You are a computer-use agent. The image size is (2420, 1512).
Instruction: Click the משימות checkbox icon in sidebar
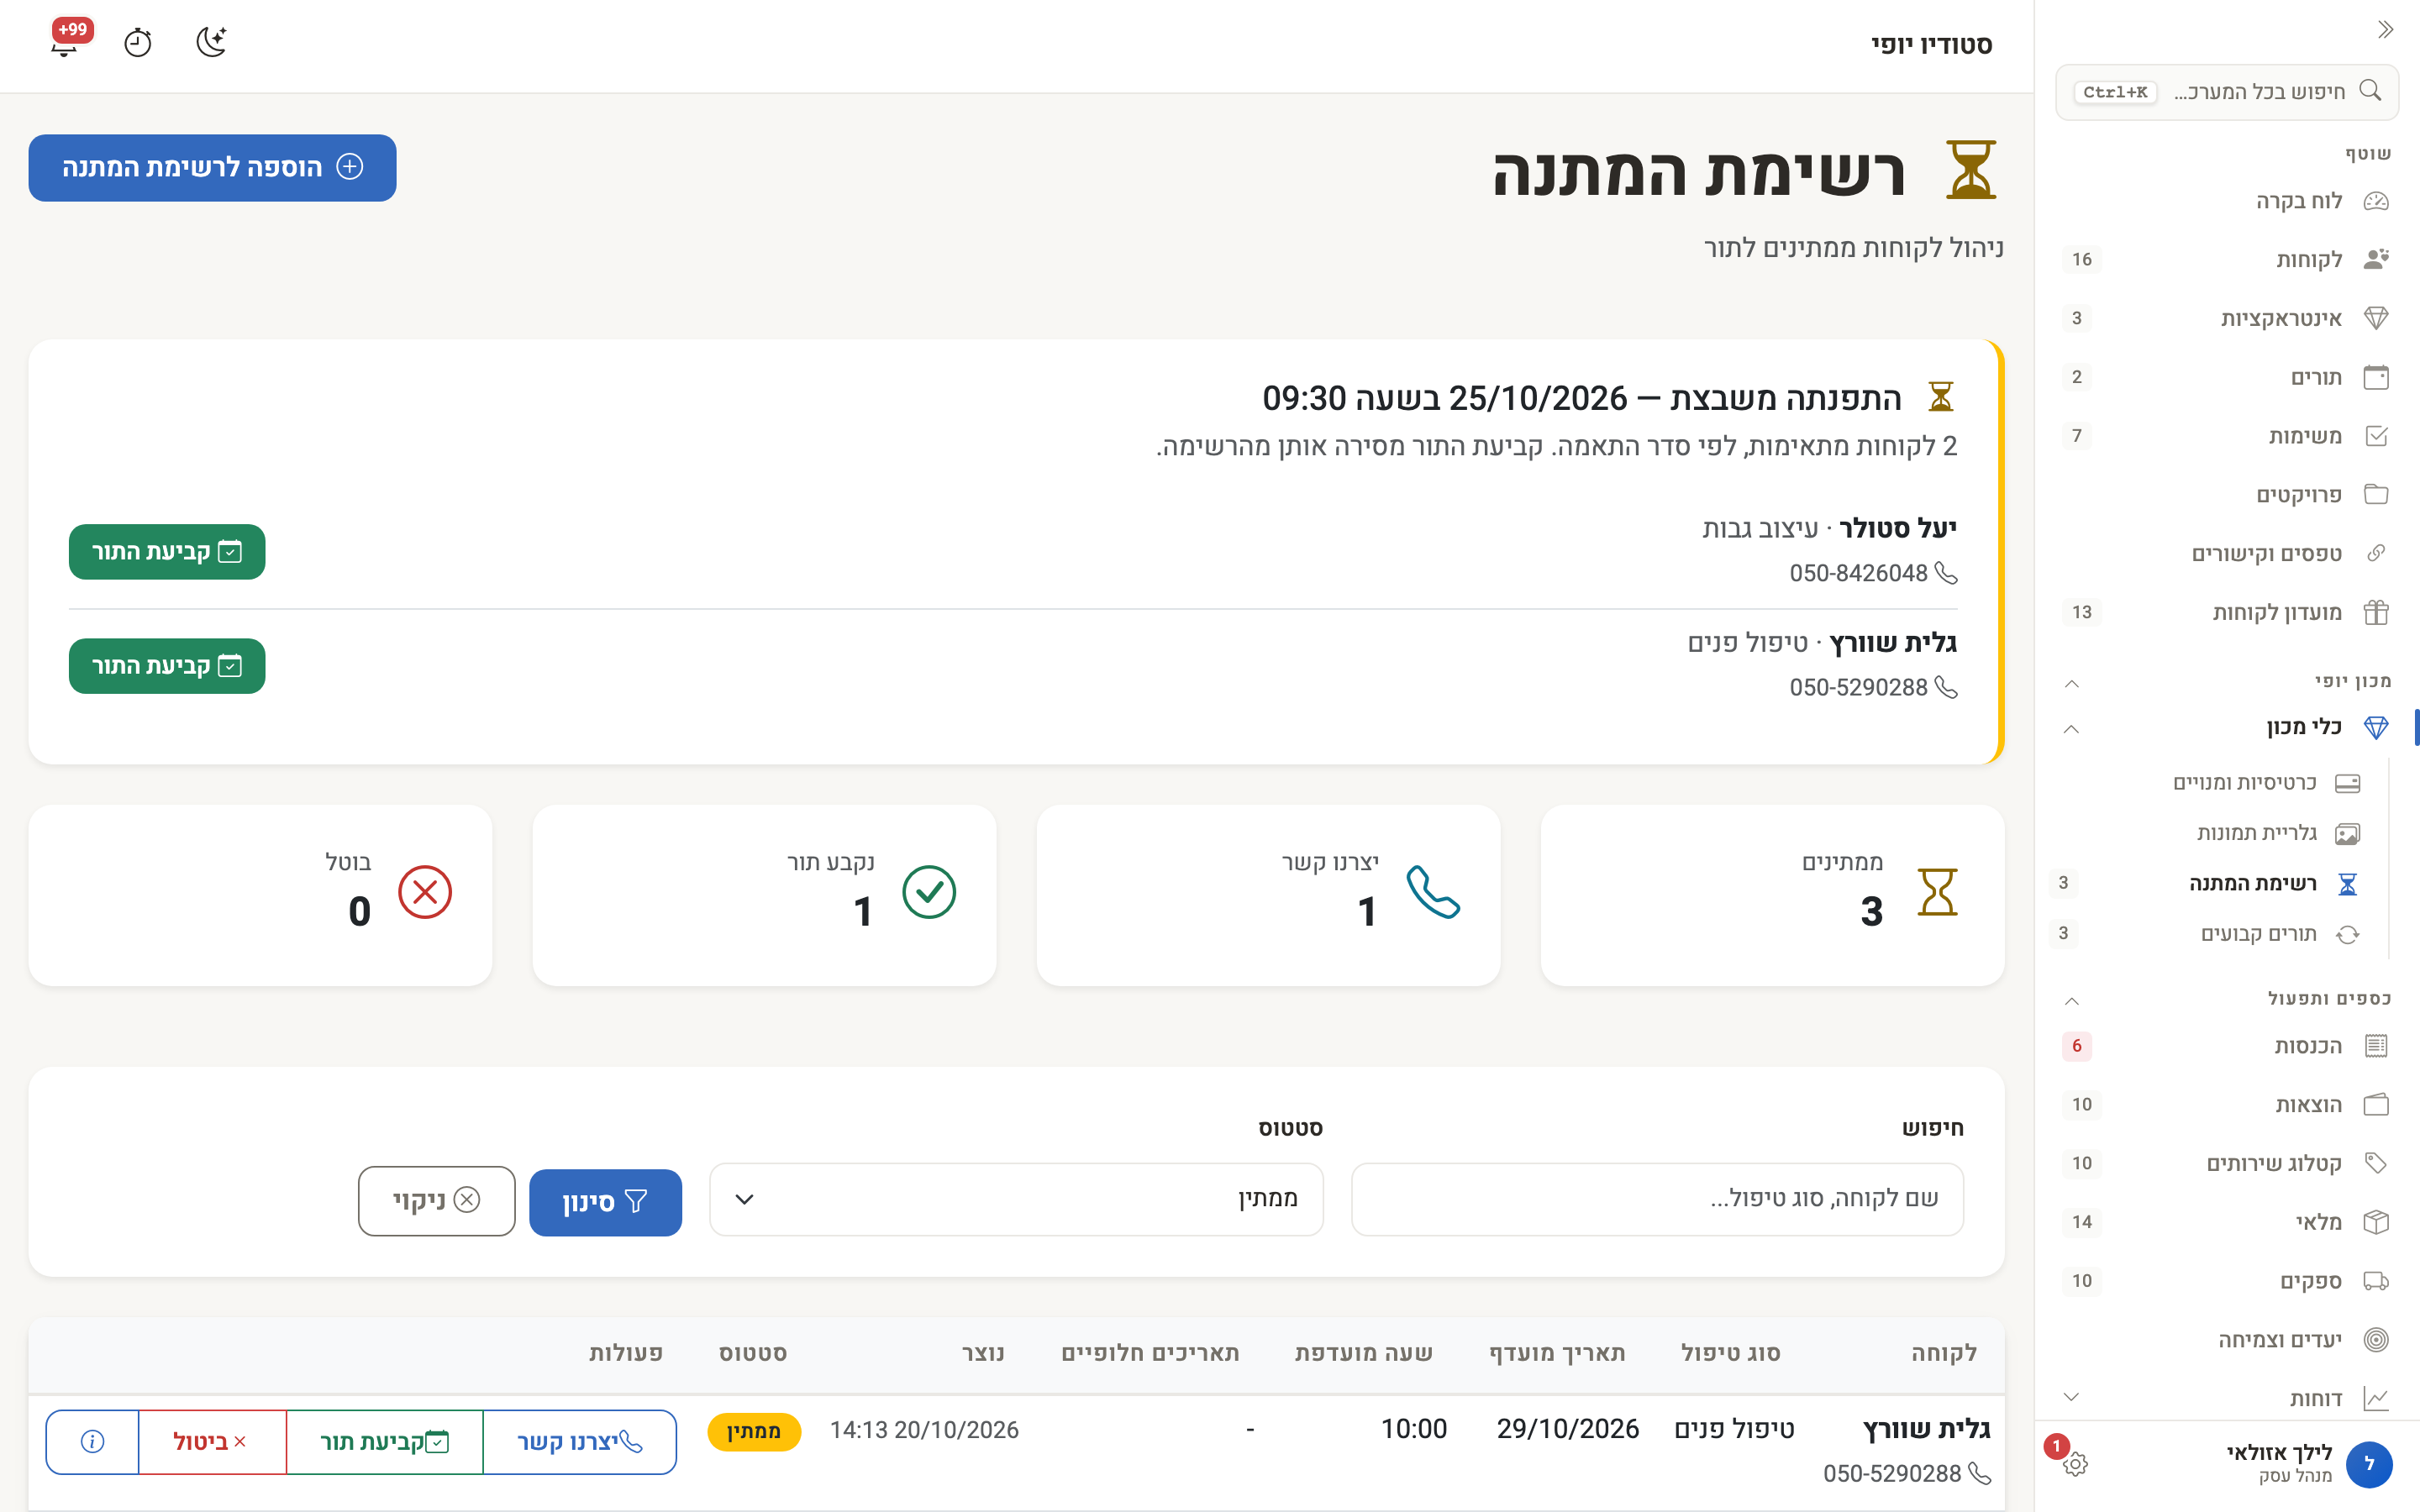click(x=2376, y=436)
